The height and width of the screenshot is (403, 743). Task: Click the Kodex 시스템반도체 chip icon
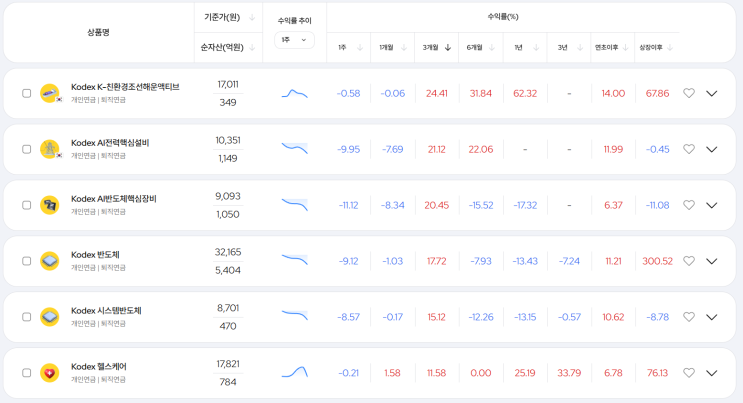[50, 317]
